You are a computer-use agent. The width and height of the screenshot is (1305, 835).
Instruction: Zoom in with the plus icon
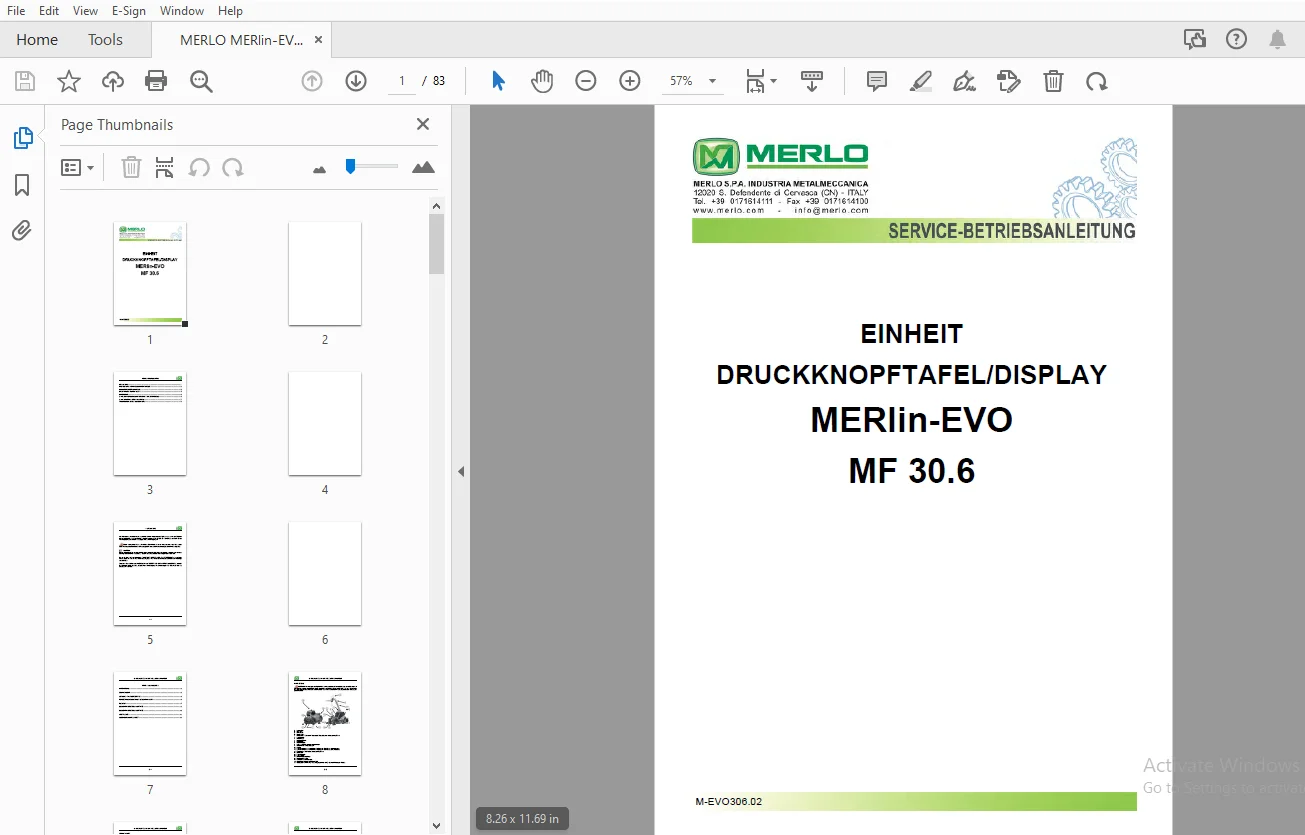630,81
